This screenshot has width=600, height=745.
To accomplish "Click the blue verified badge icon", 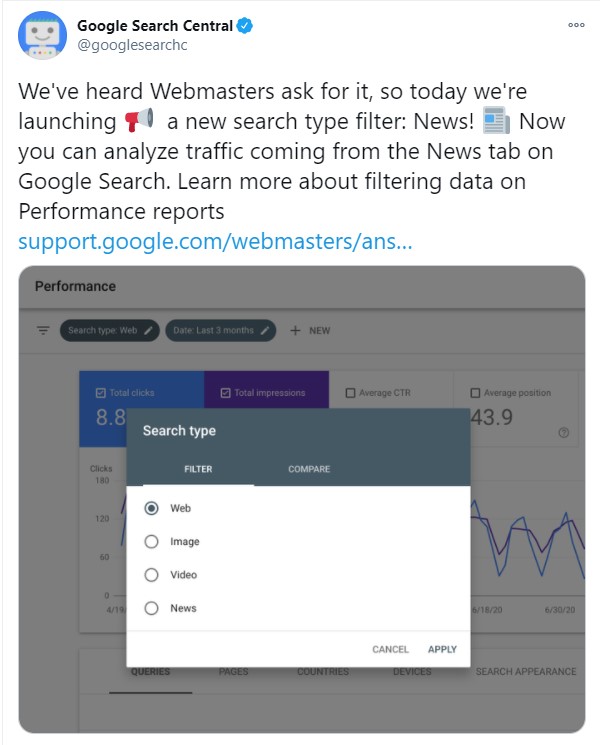I will point(245,26).
